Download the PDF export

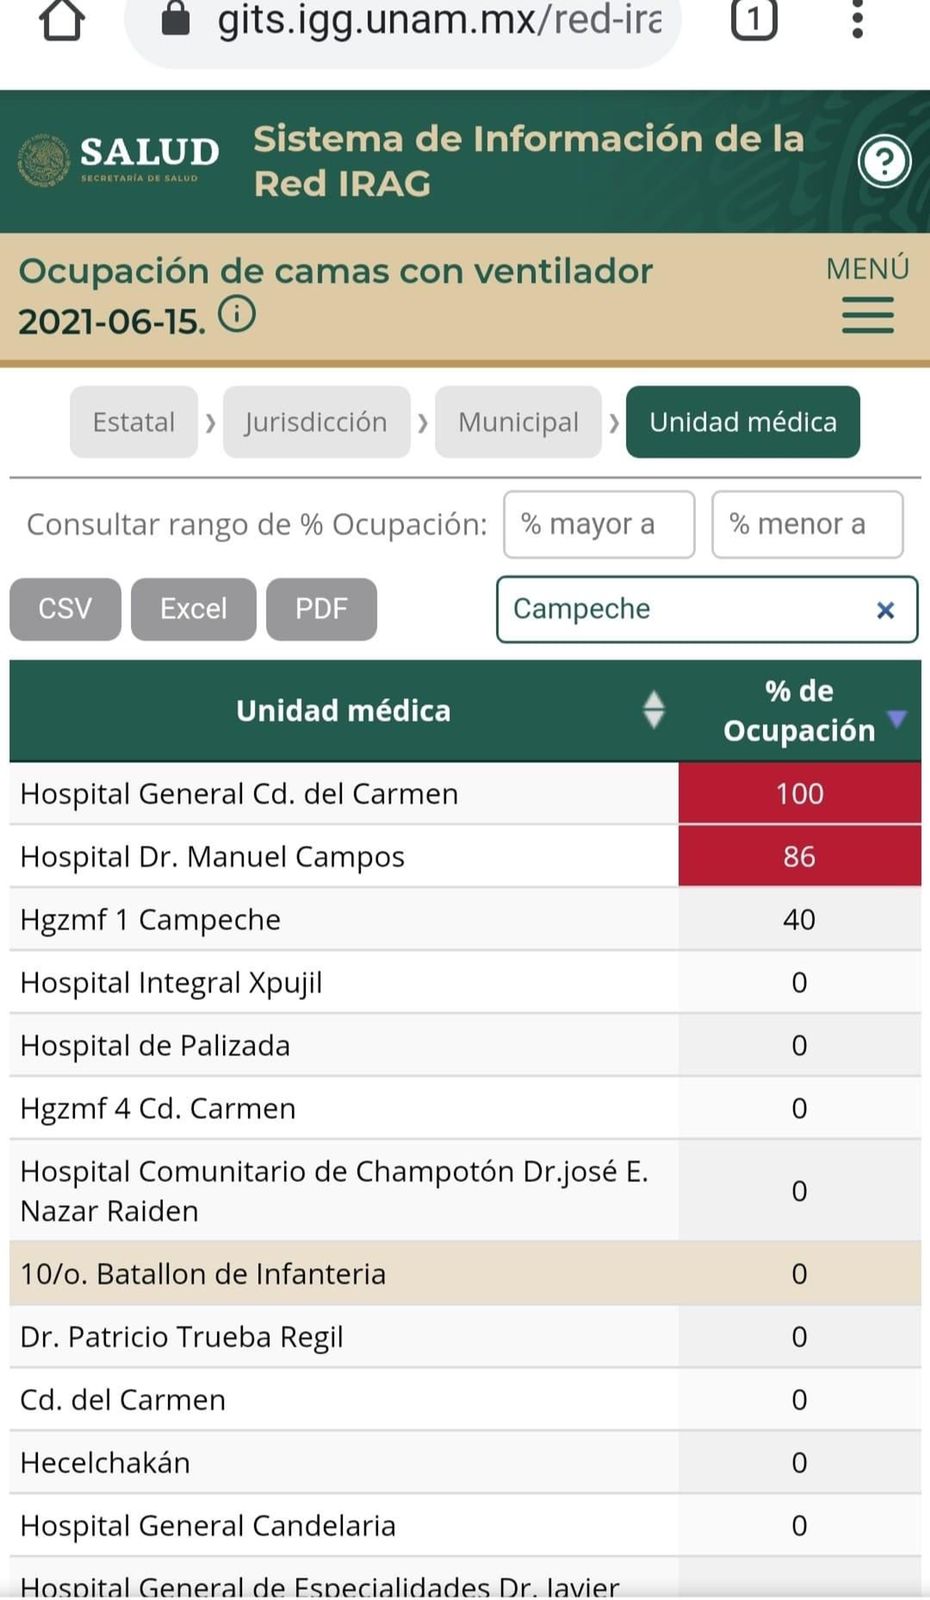click(321, 609)
